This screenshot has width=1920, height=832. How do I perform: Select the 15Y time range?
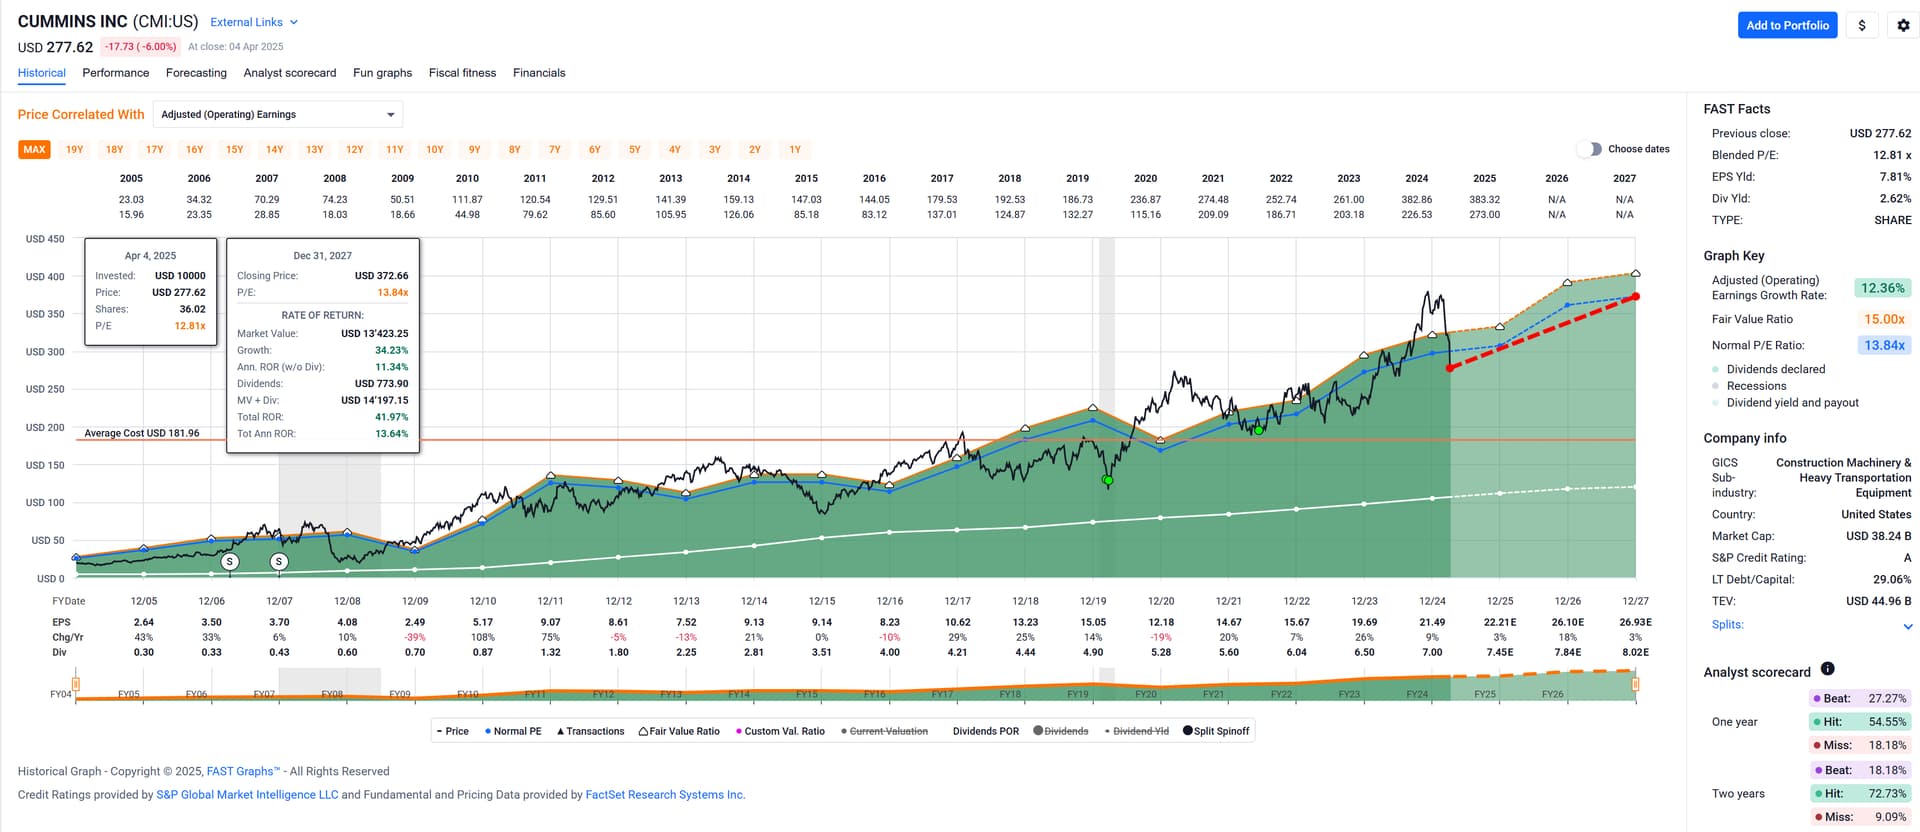click(235, 150)
